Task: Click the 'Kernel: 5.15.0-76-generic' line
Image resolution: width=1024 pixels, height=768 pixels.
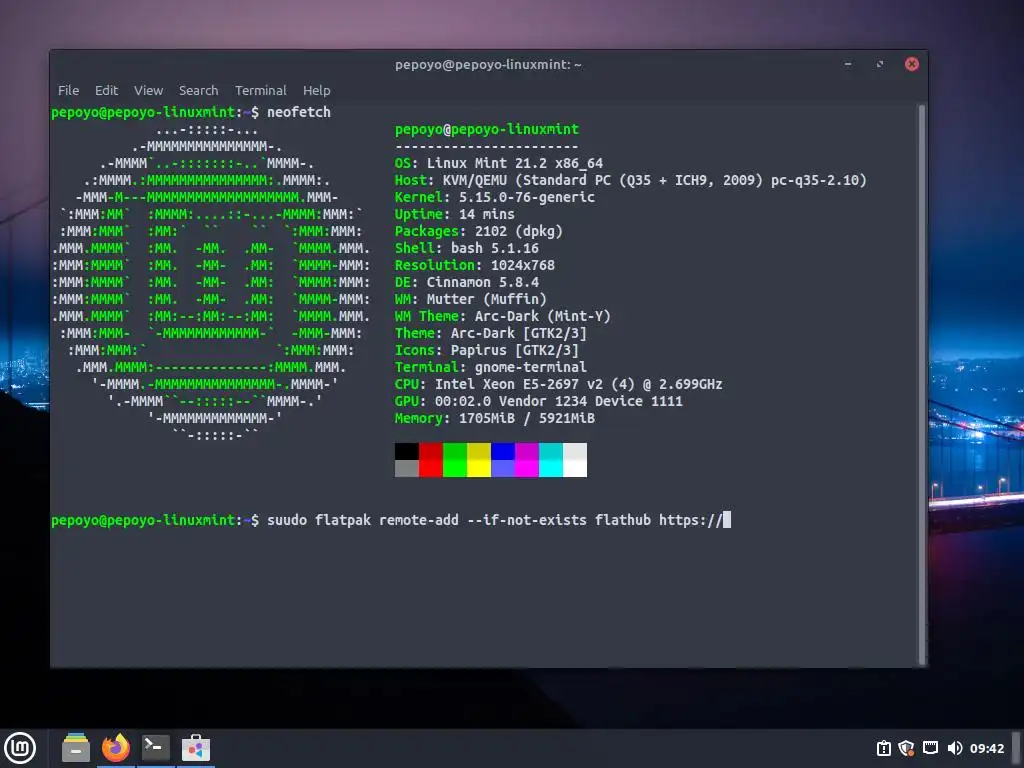Action: [494, 197]
